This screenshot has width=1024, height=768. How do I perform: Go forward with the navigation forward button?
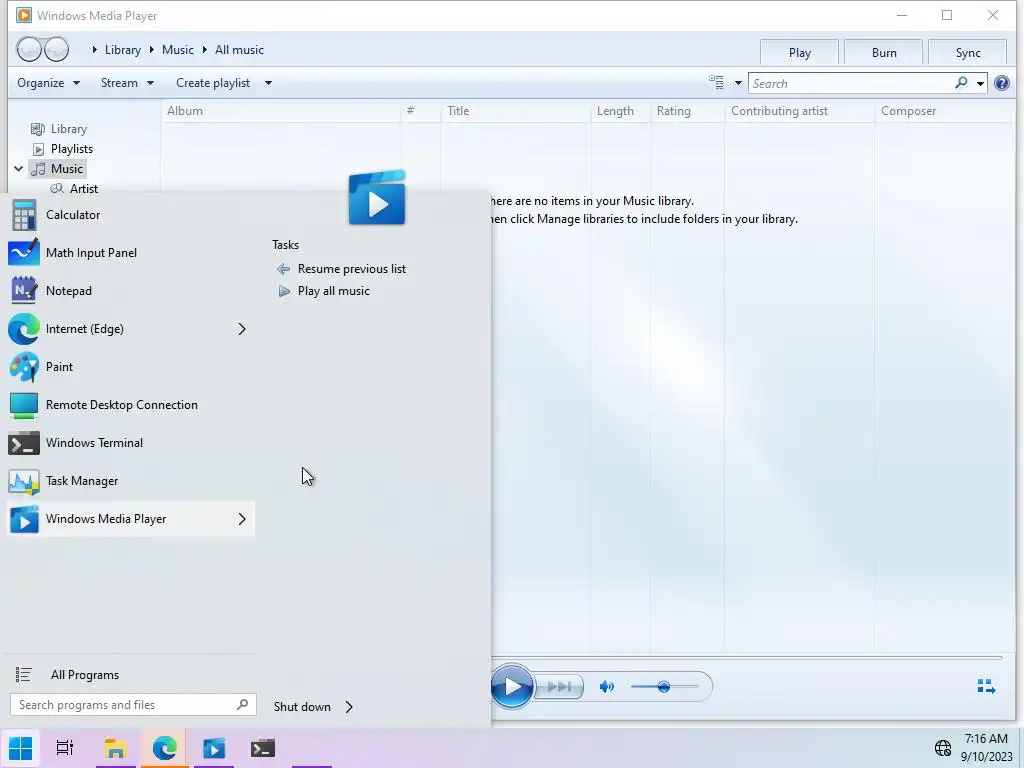(57, 50)
